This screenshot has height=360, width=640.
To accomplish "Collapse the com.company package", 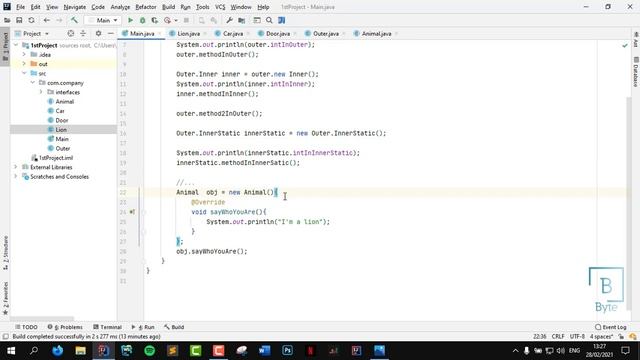I will pos(33,83).
